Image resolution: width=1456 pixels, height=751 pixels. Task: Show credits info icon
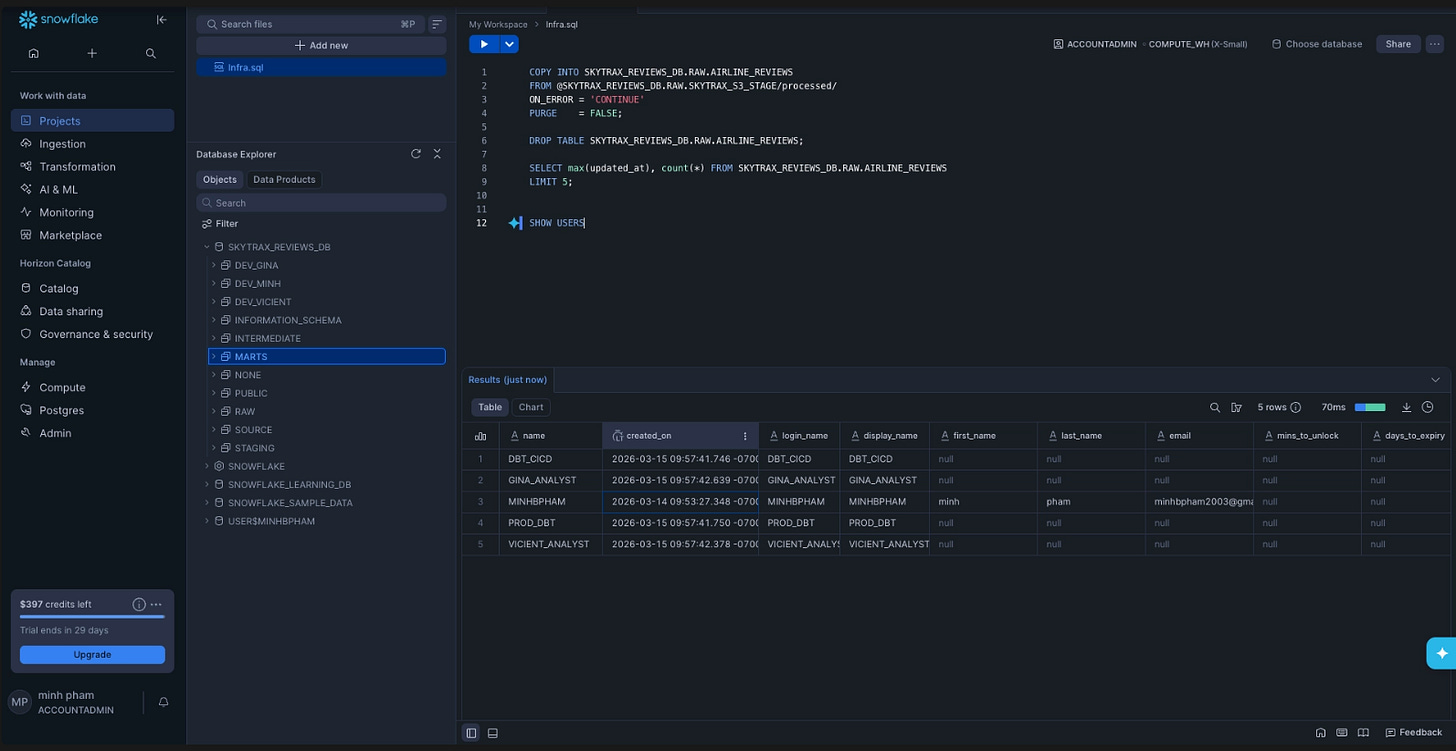(x=139, y=604)
